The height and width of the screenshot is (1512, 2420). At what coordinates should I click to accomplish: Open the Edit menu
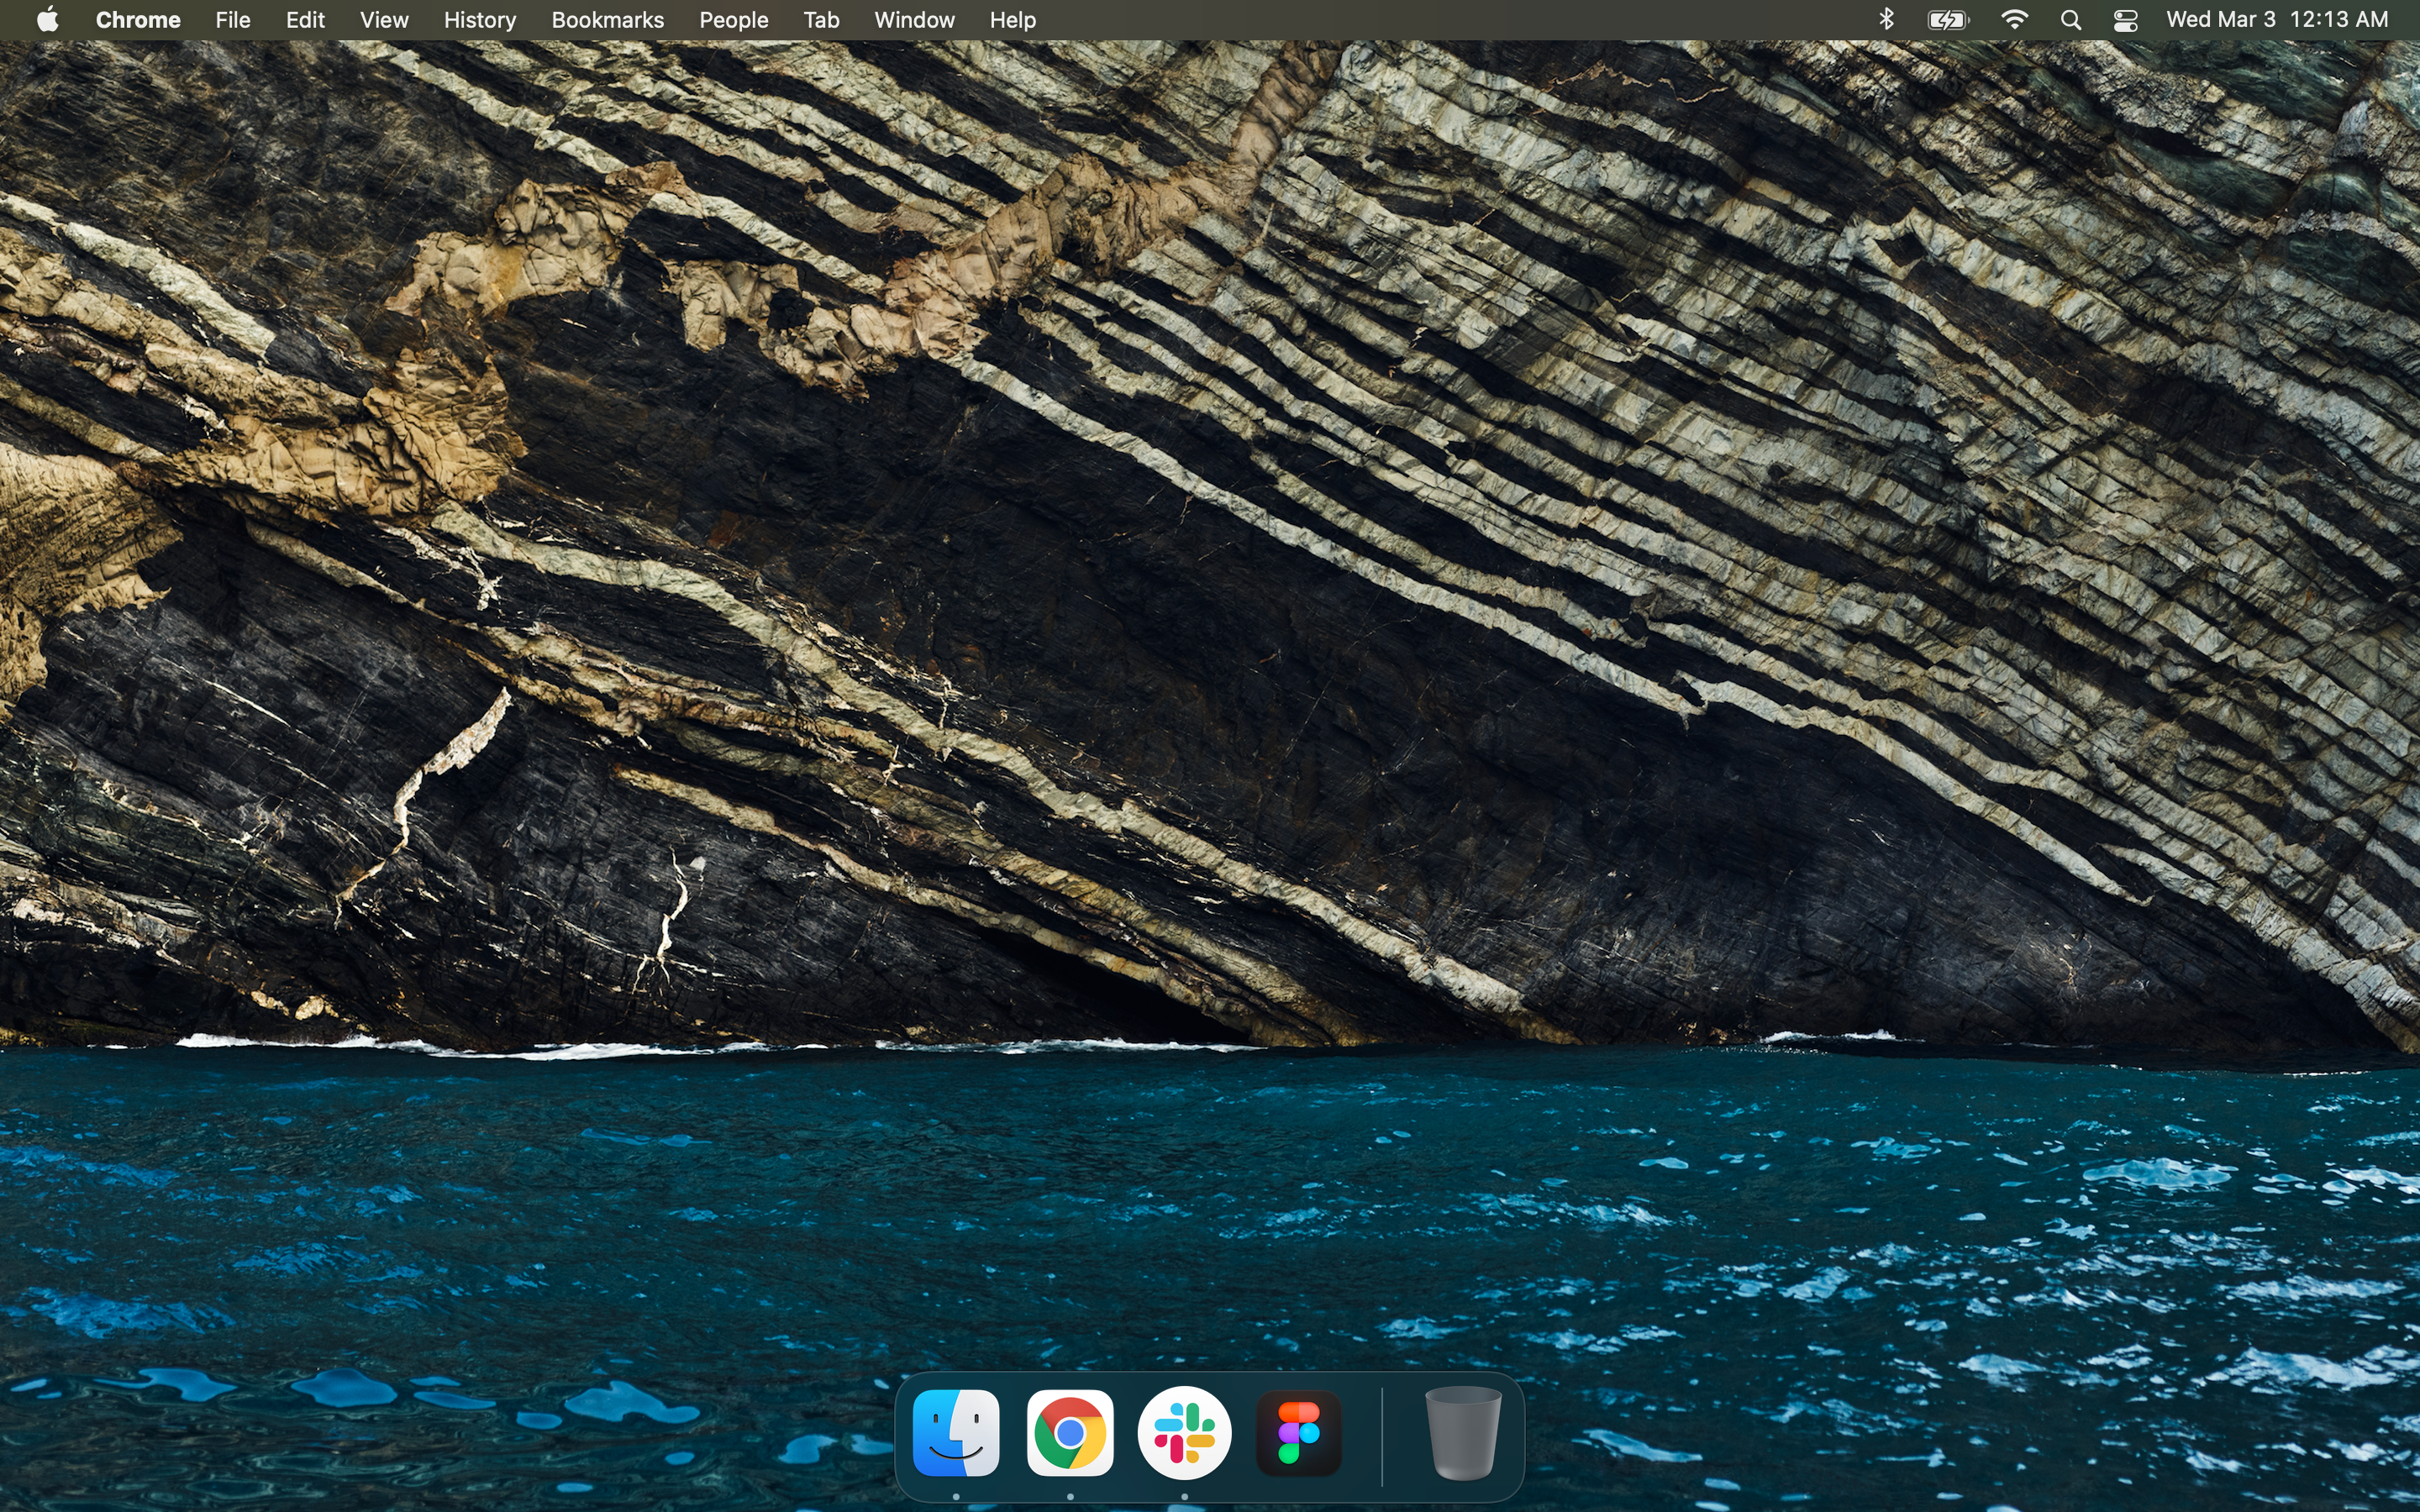(x=305, y=20)
